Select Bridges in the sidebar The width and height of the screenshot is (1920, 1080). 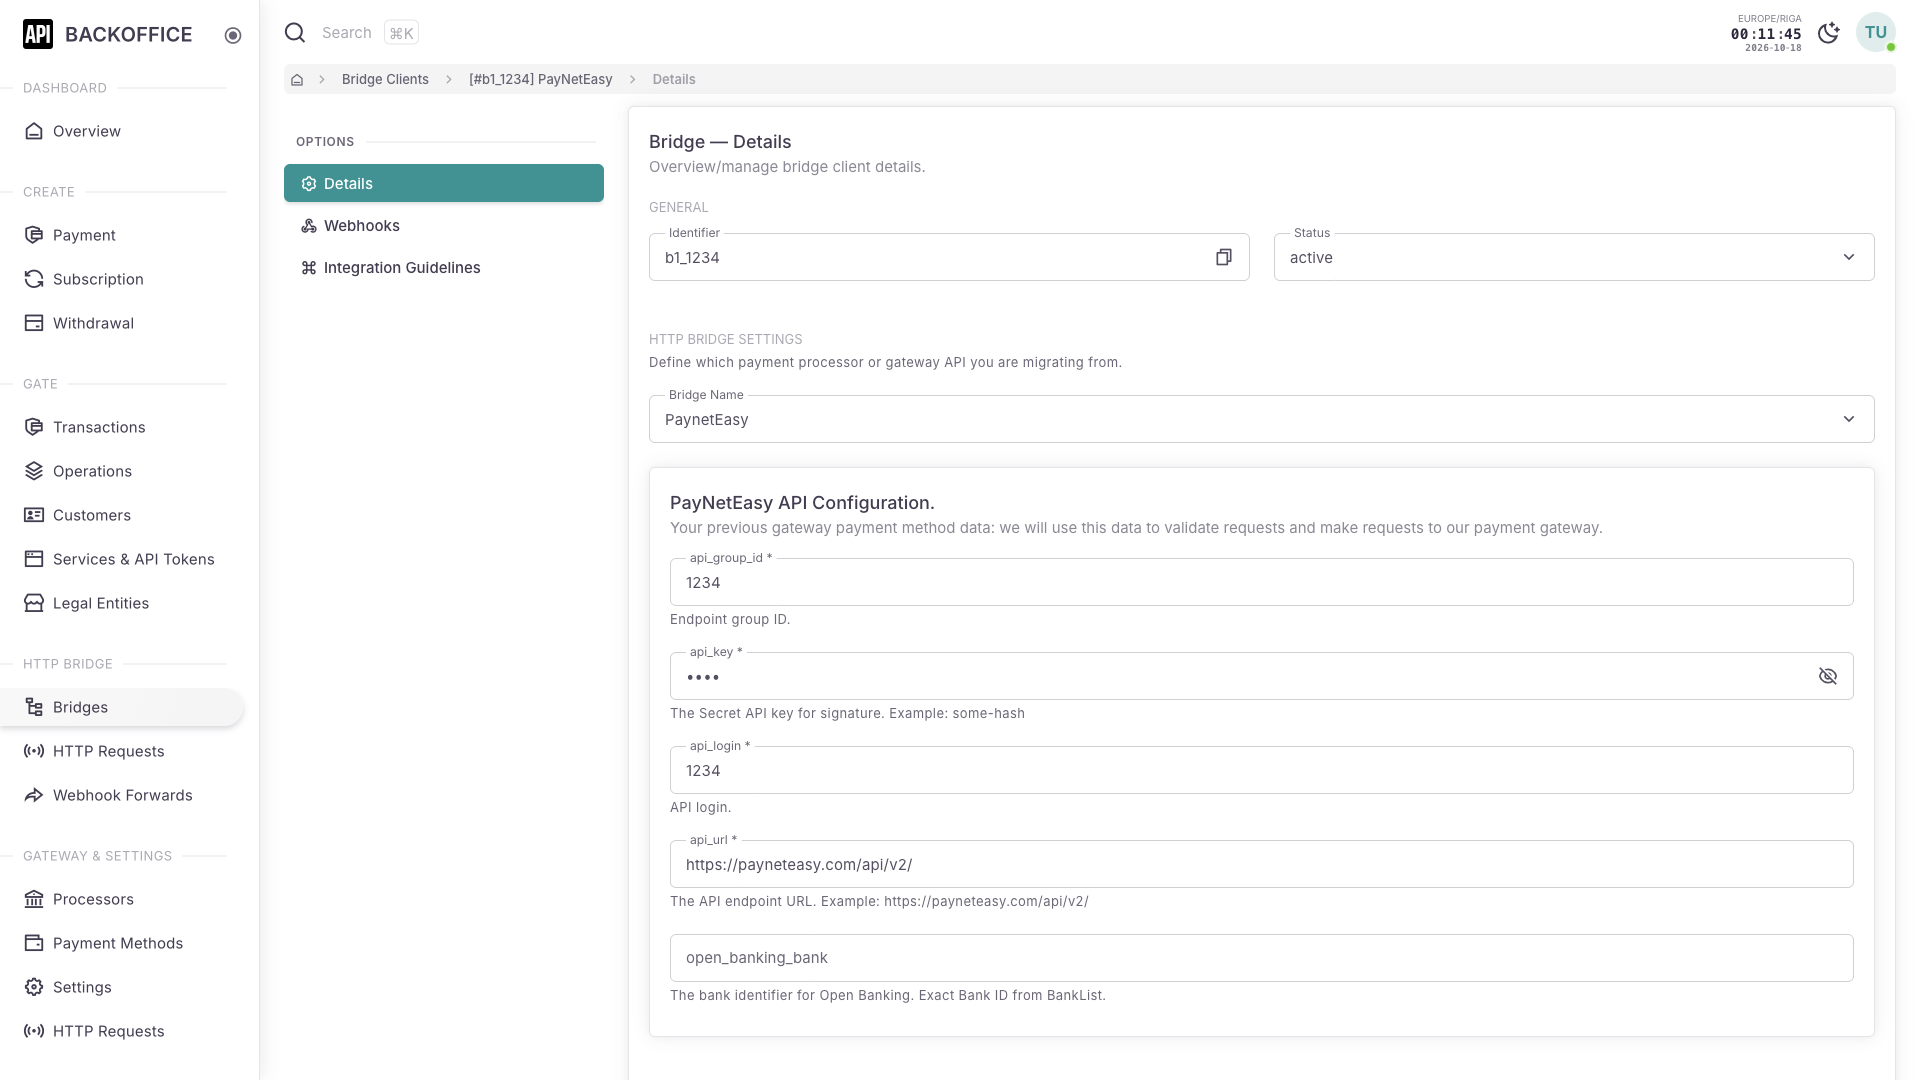122,707
